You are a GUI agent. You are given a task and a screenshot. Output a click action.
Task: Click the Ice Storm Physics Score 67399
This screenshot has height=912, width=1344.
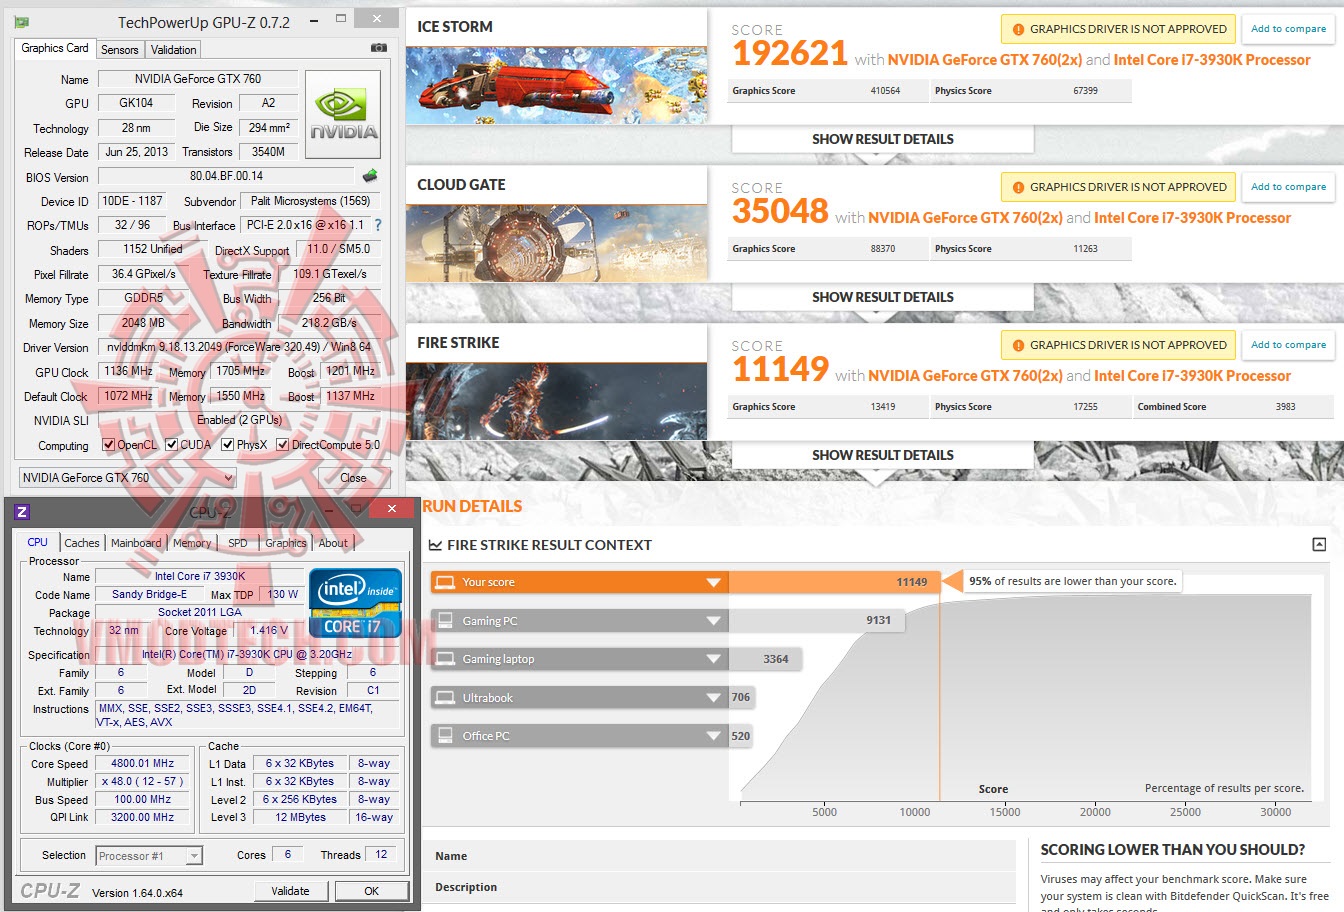click(x=1085, y=91)
